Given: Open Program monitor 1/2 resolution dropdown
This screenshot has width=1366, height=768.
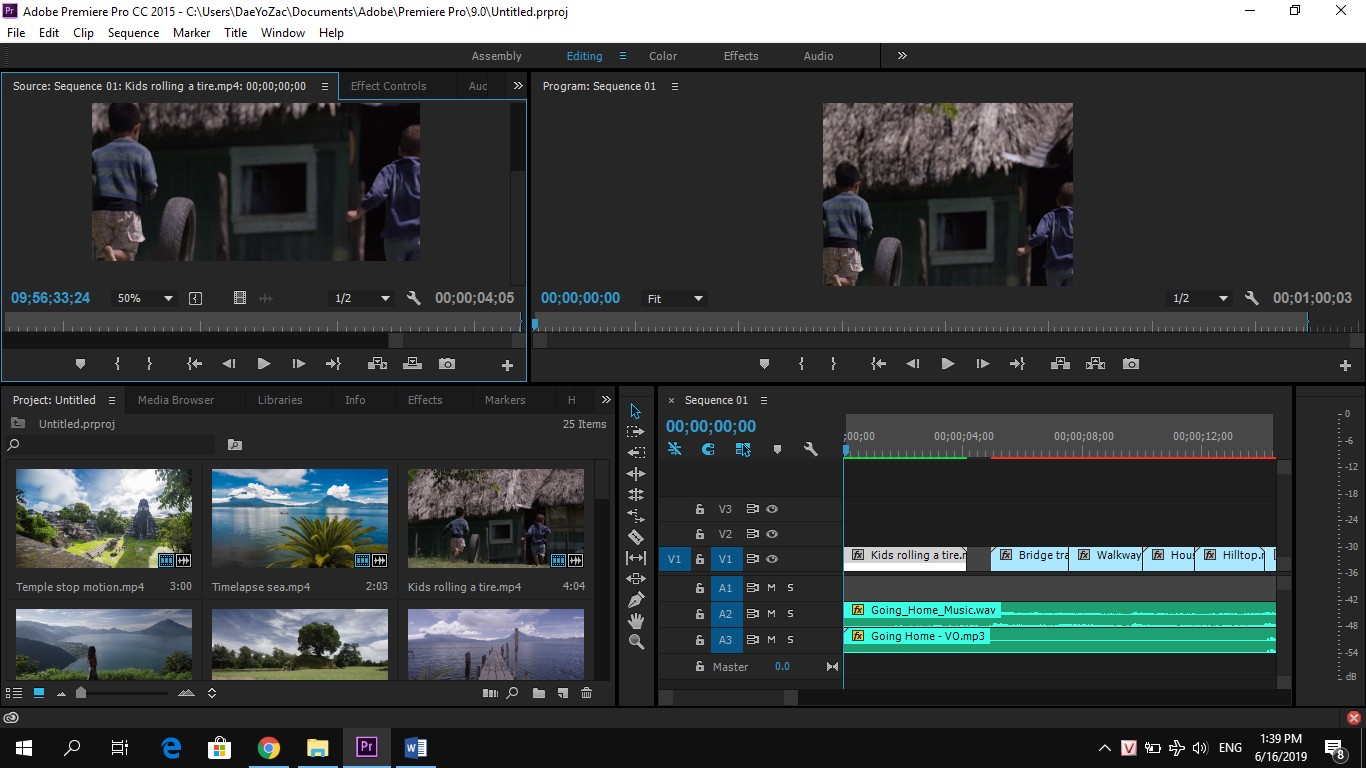Looking at the screenshot, I should 1200,298.
